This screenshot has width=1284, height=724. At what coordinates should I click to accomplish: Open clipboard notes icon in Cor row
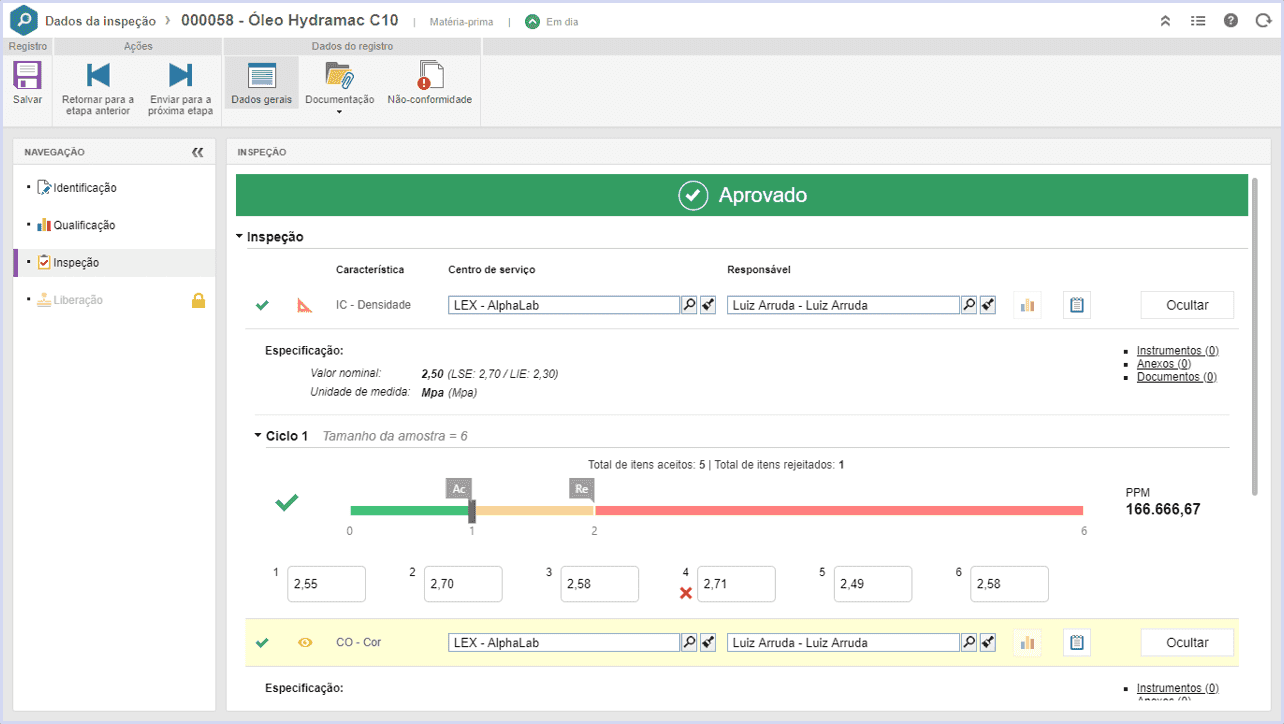(x=1077, y=643)
